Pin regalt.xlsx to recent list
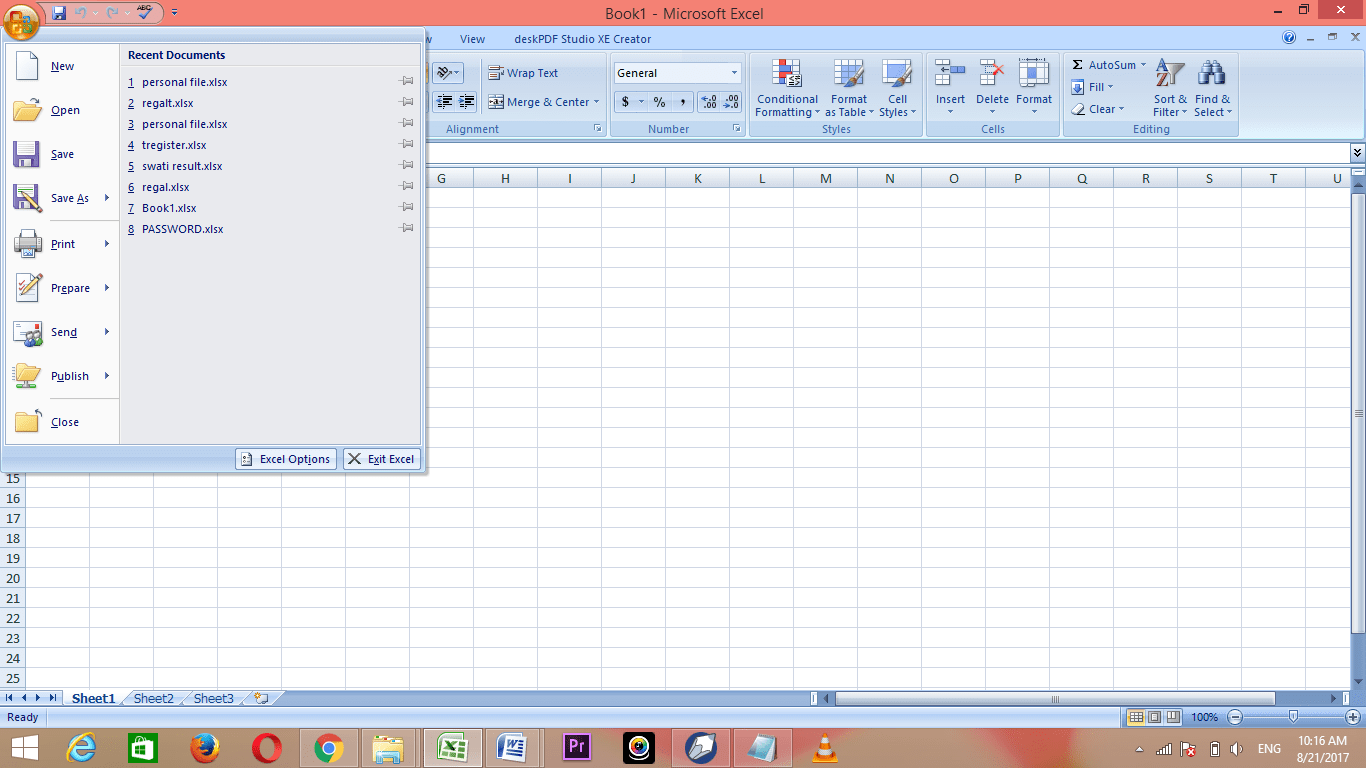The width and height of the screenshot is (1366, 768). coord(406,103)
